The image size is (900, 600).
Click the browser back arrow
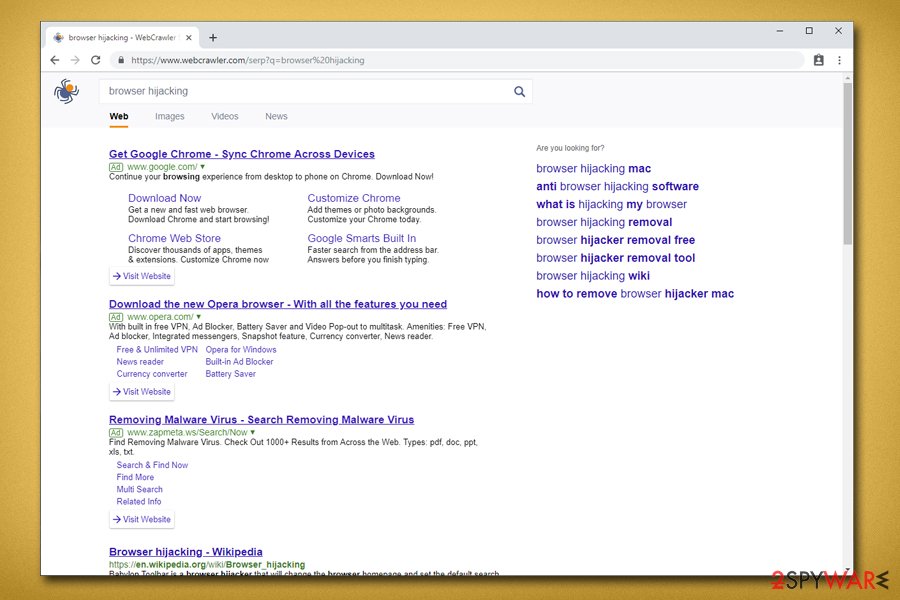point(55,60)
